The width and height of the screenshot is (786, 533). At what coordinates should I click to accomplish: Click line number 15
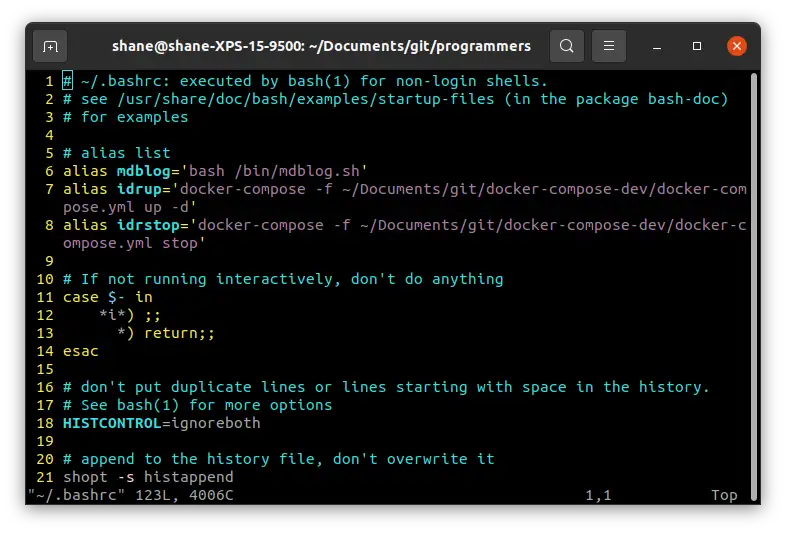45,369
